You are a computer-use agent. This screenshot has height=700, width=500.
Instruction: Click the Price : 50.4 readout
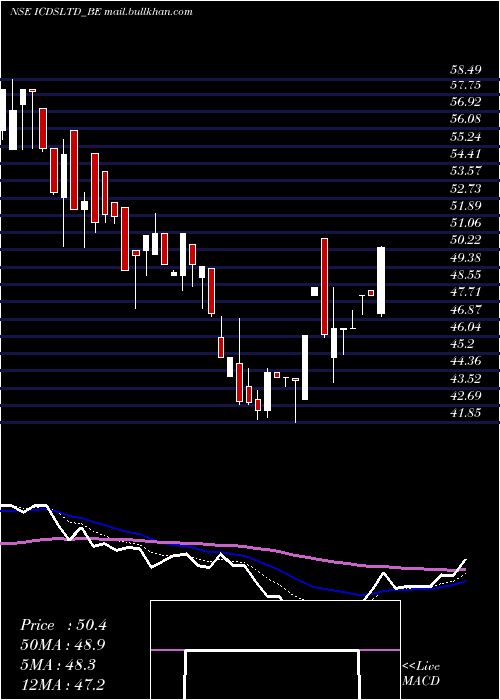click(63, 625)
